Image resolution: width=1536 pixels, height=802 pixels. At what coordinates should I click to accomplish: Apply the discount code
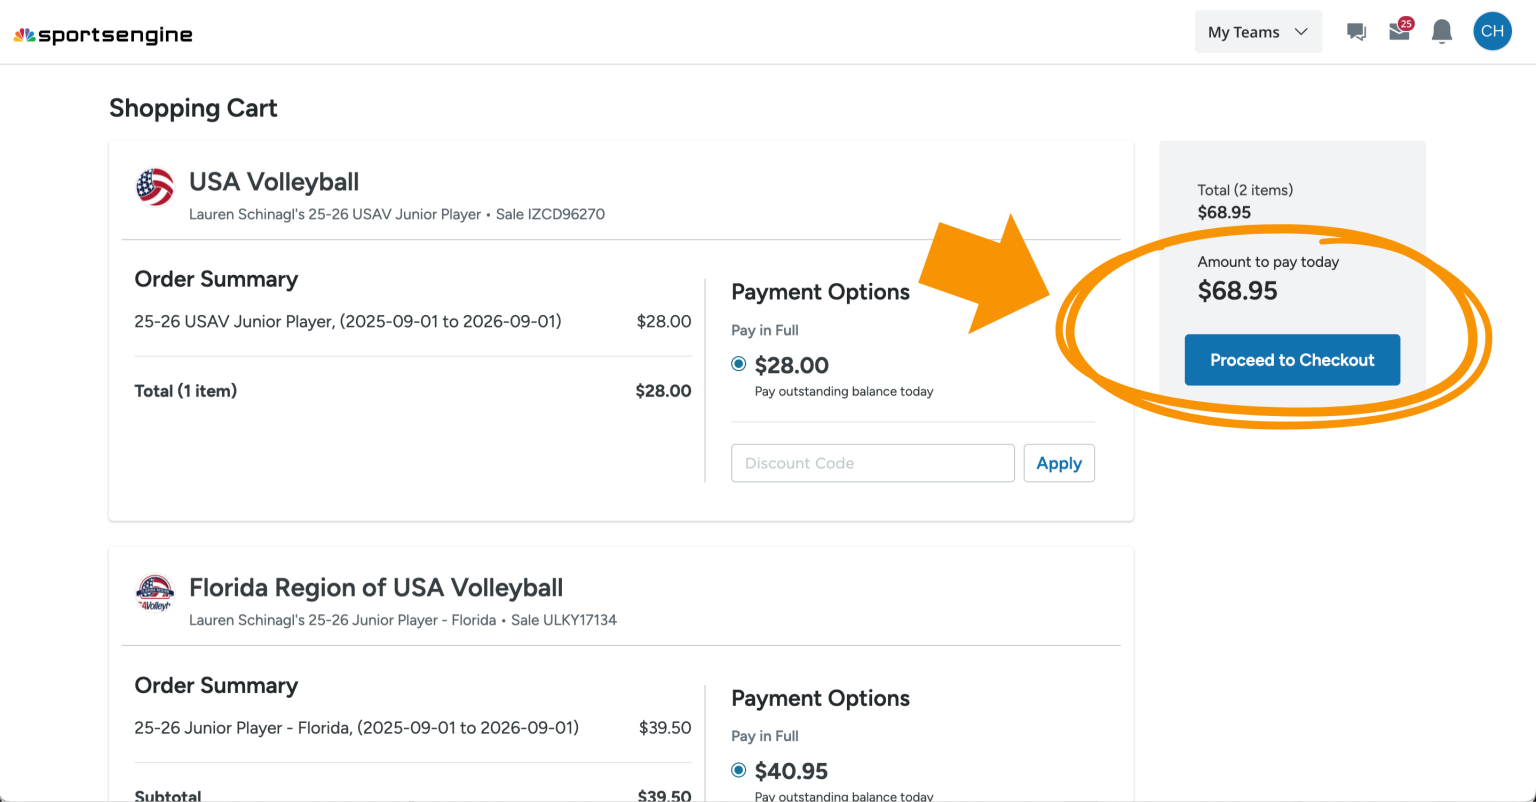point(1059,463)
